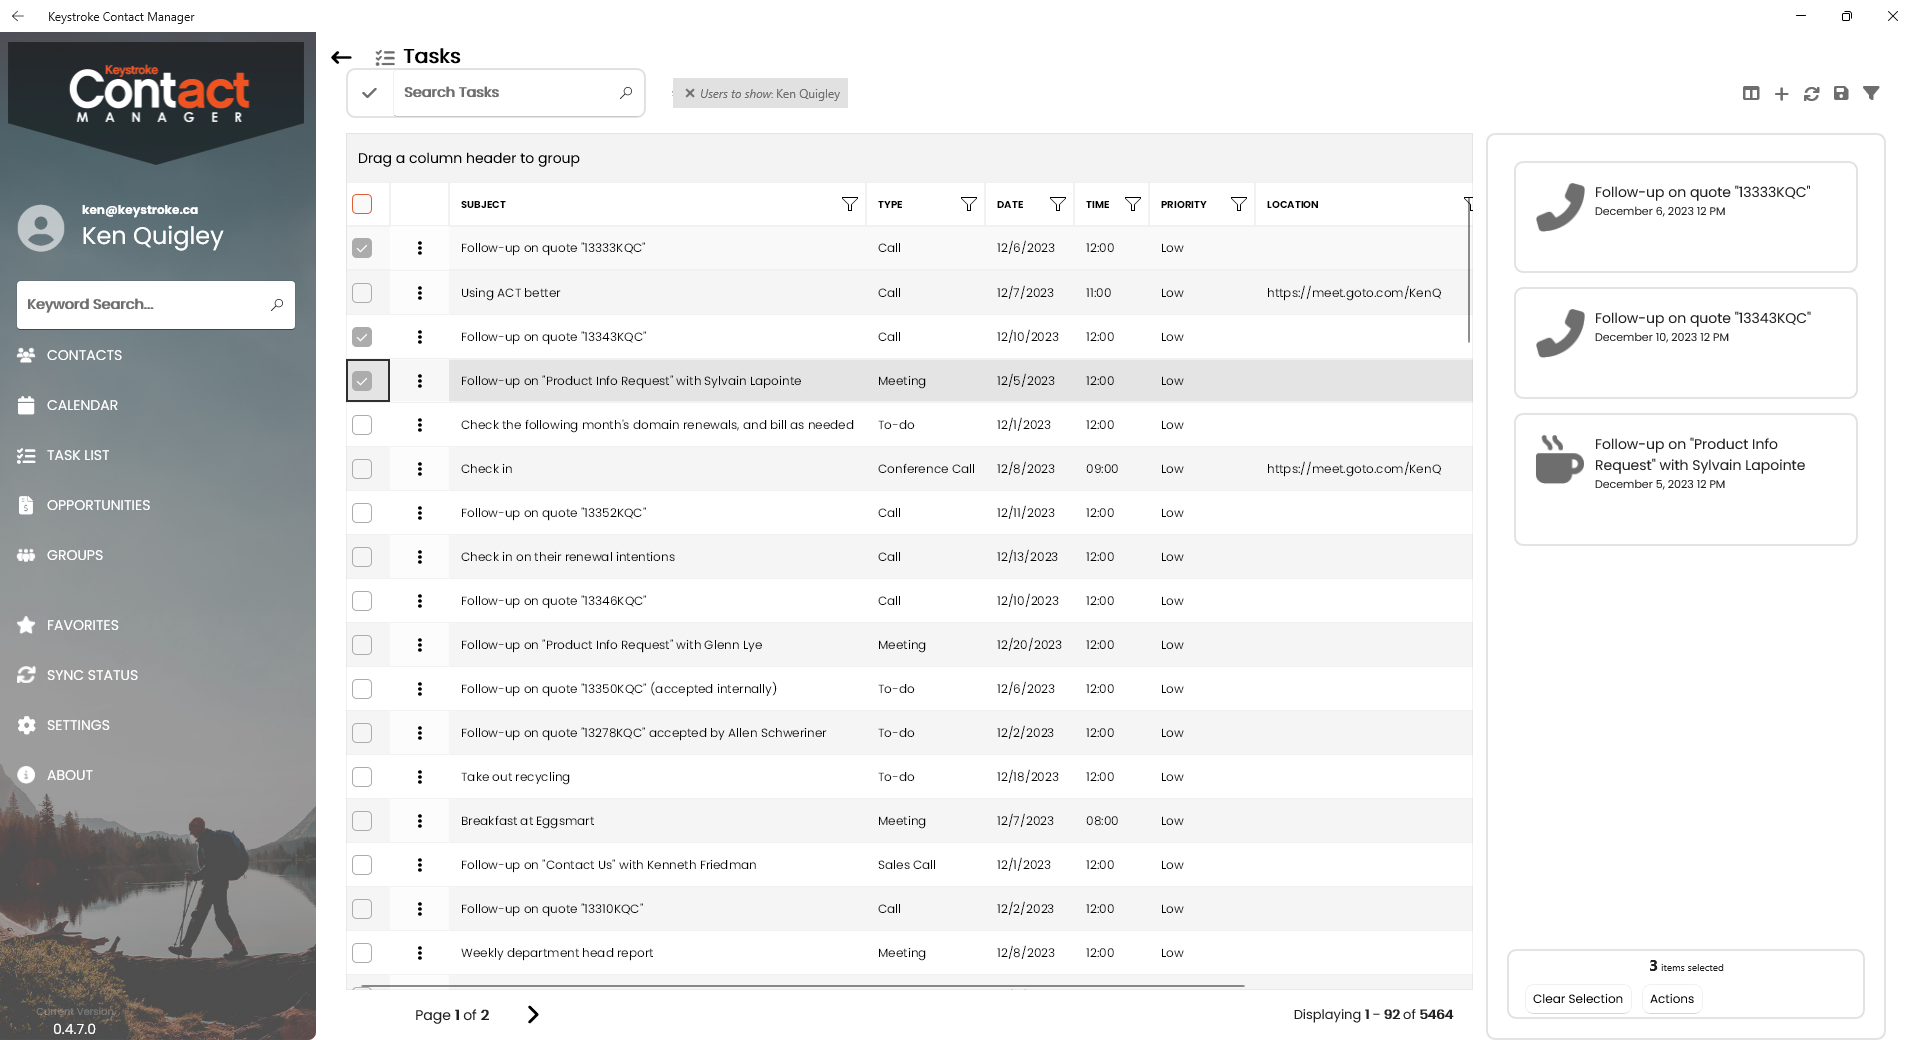Open the Subject column filter
The height and width of the screenshot is (1040, 1909).
[849, 204]
